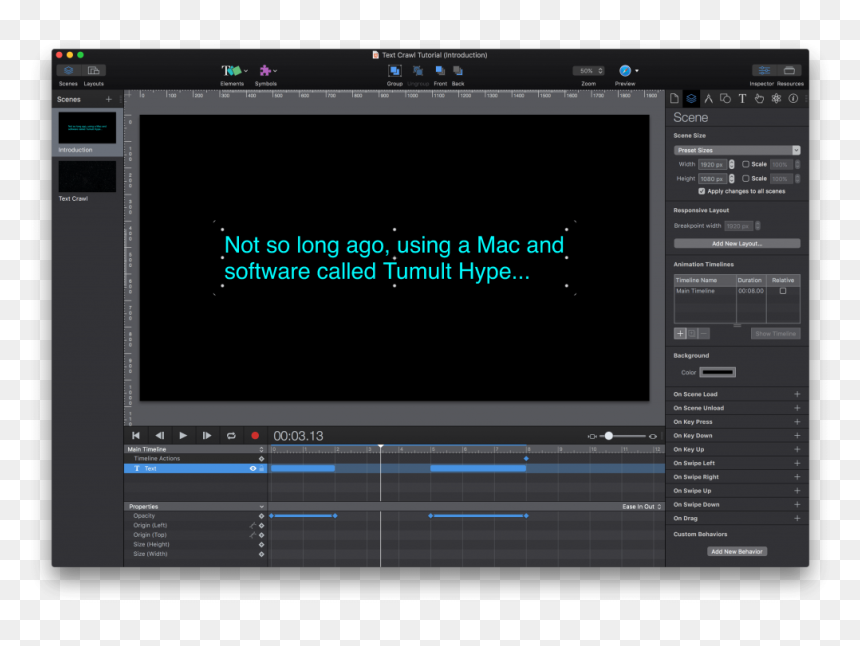Image resolution: width=860 pixels, height=646 pixels.
Task: Send element to Back icon
Action: 457,70
